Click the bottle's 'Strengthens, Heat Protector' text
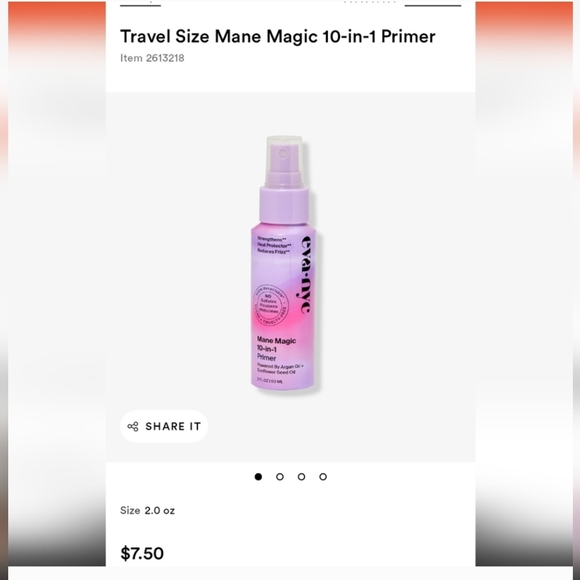The image size is (580, 580). pos(274,245)
